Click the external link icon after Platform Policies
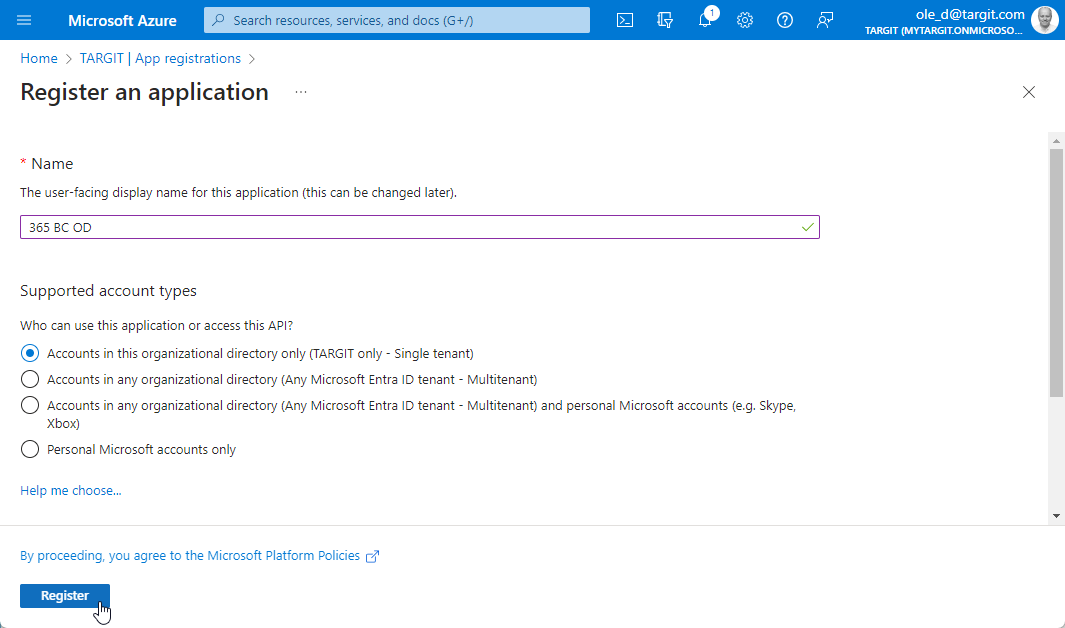 [x=372, y=557]
